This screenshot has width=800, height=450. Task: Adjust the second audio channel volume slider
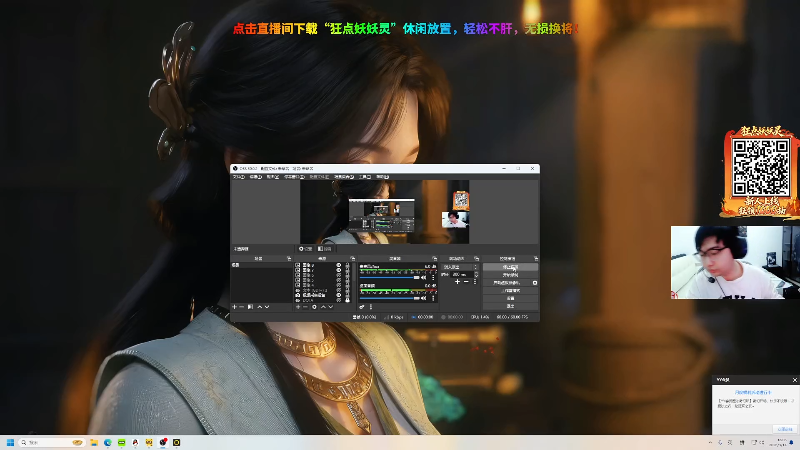[390, 298]
